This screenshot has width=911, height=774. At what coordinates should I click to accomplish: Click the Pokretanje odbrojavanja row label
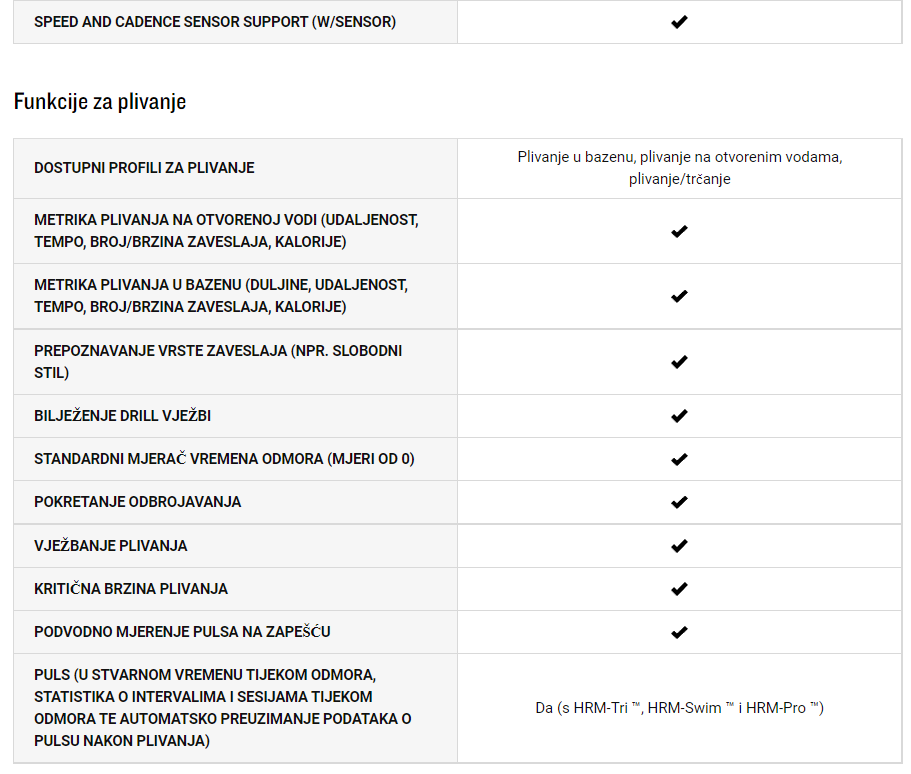pos(138,502)
